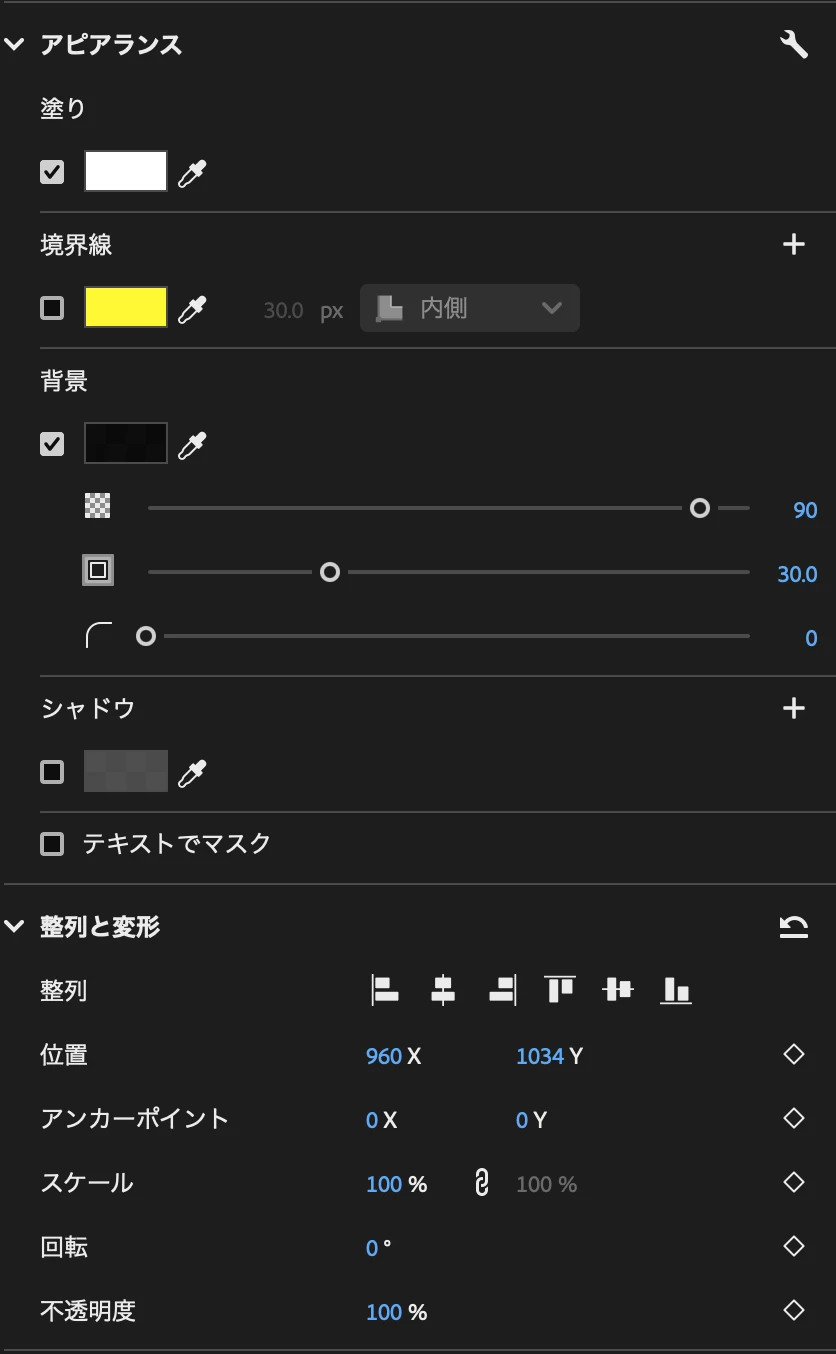The image size is (836, 1354).
Task: Click the background size slider handle
Action: pos(329,572)
